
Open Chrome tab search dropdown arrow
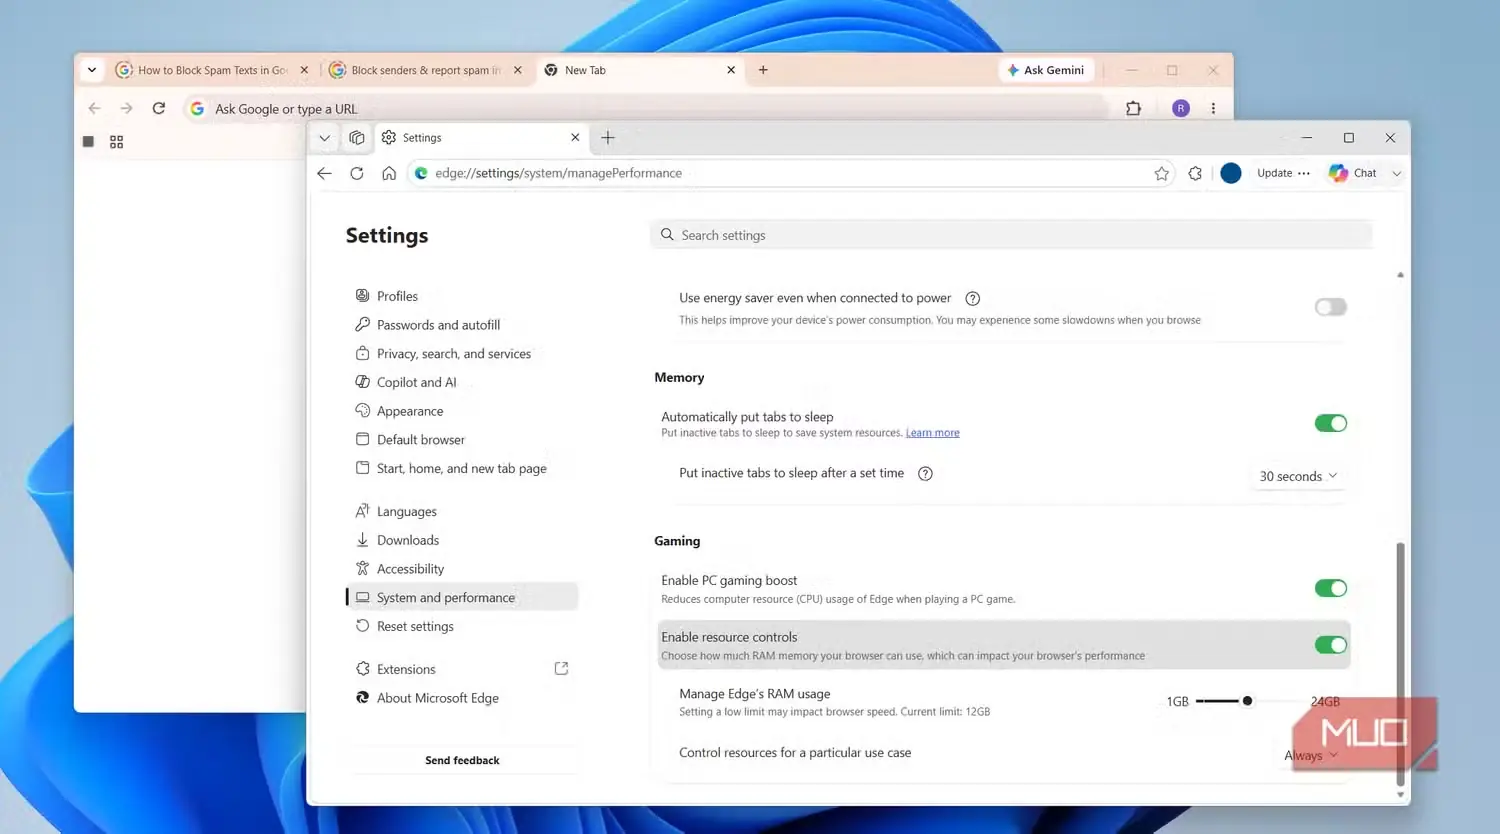click(92, 70)
